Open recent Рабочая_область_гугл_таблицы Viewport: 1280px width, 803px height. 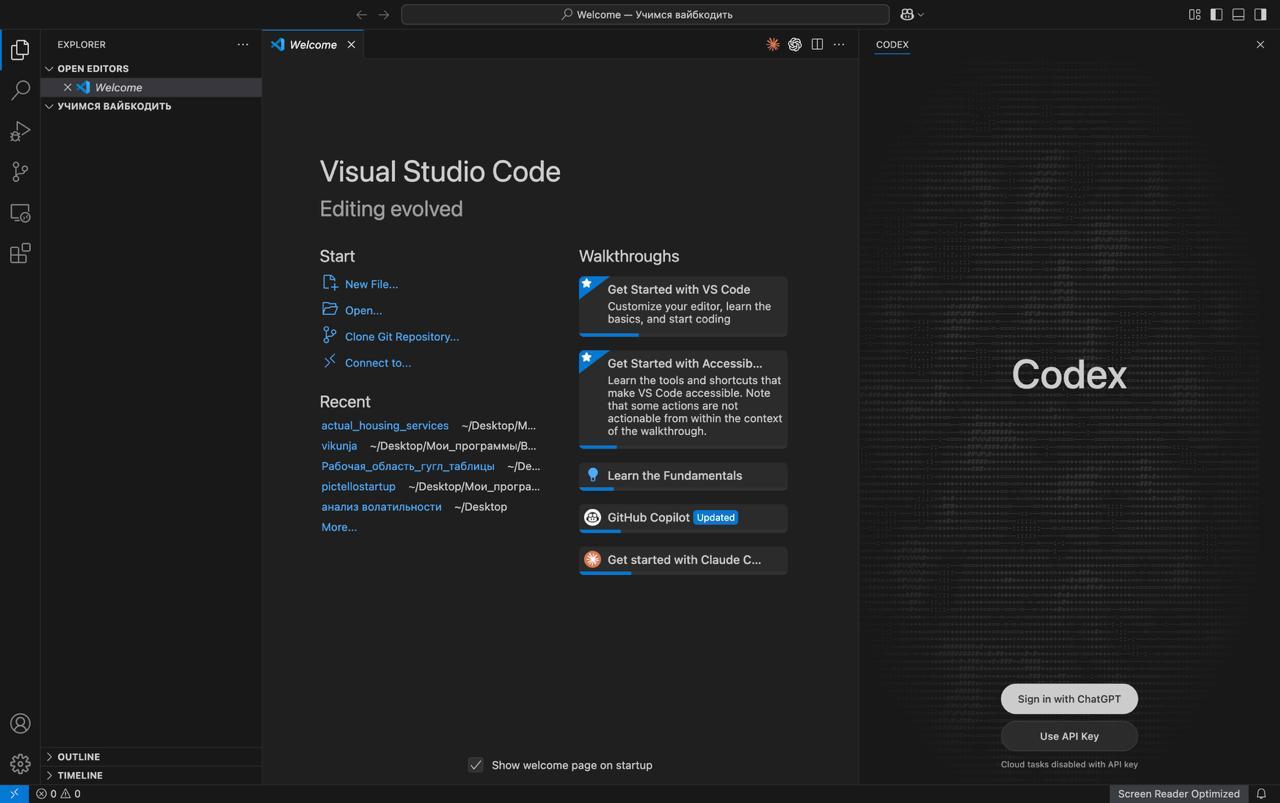(x=408, y=466)
